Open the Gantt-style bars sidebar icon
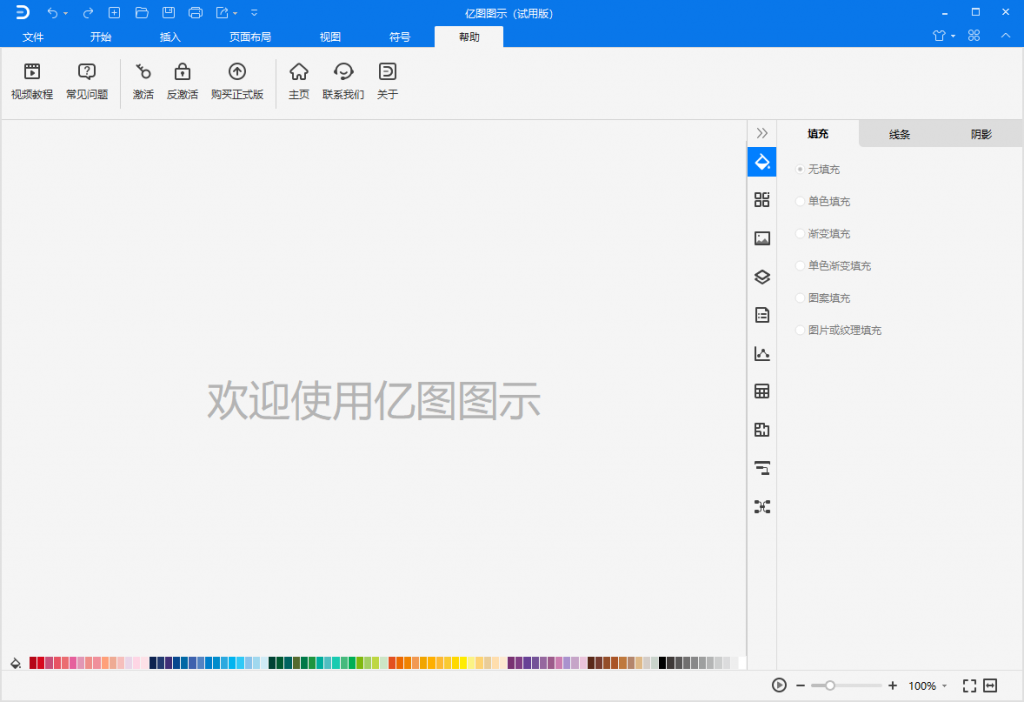This screenshot has width=1024, height=702. (x=762, y=468)
